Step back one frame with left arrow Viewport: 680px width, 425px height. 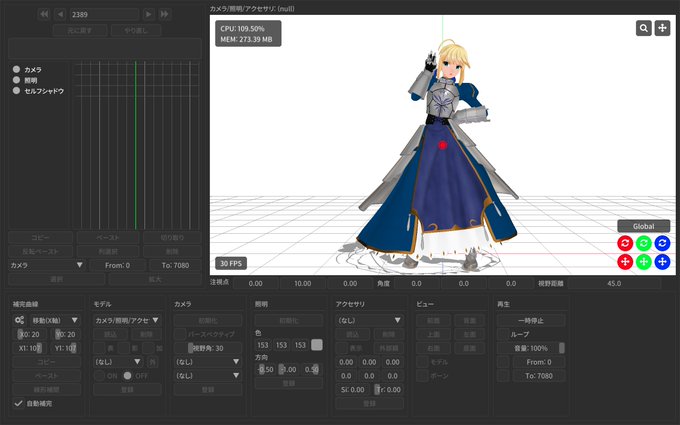point(60,14)
